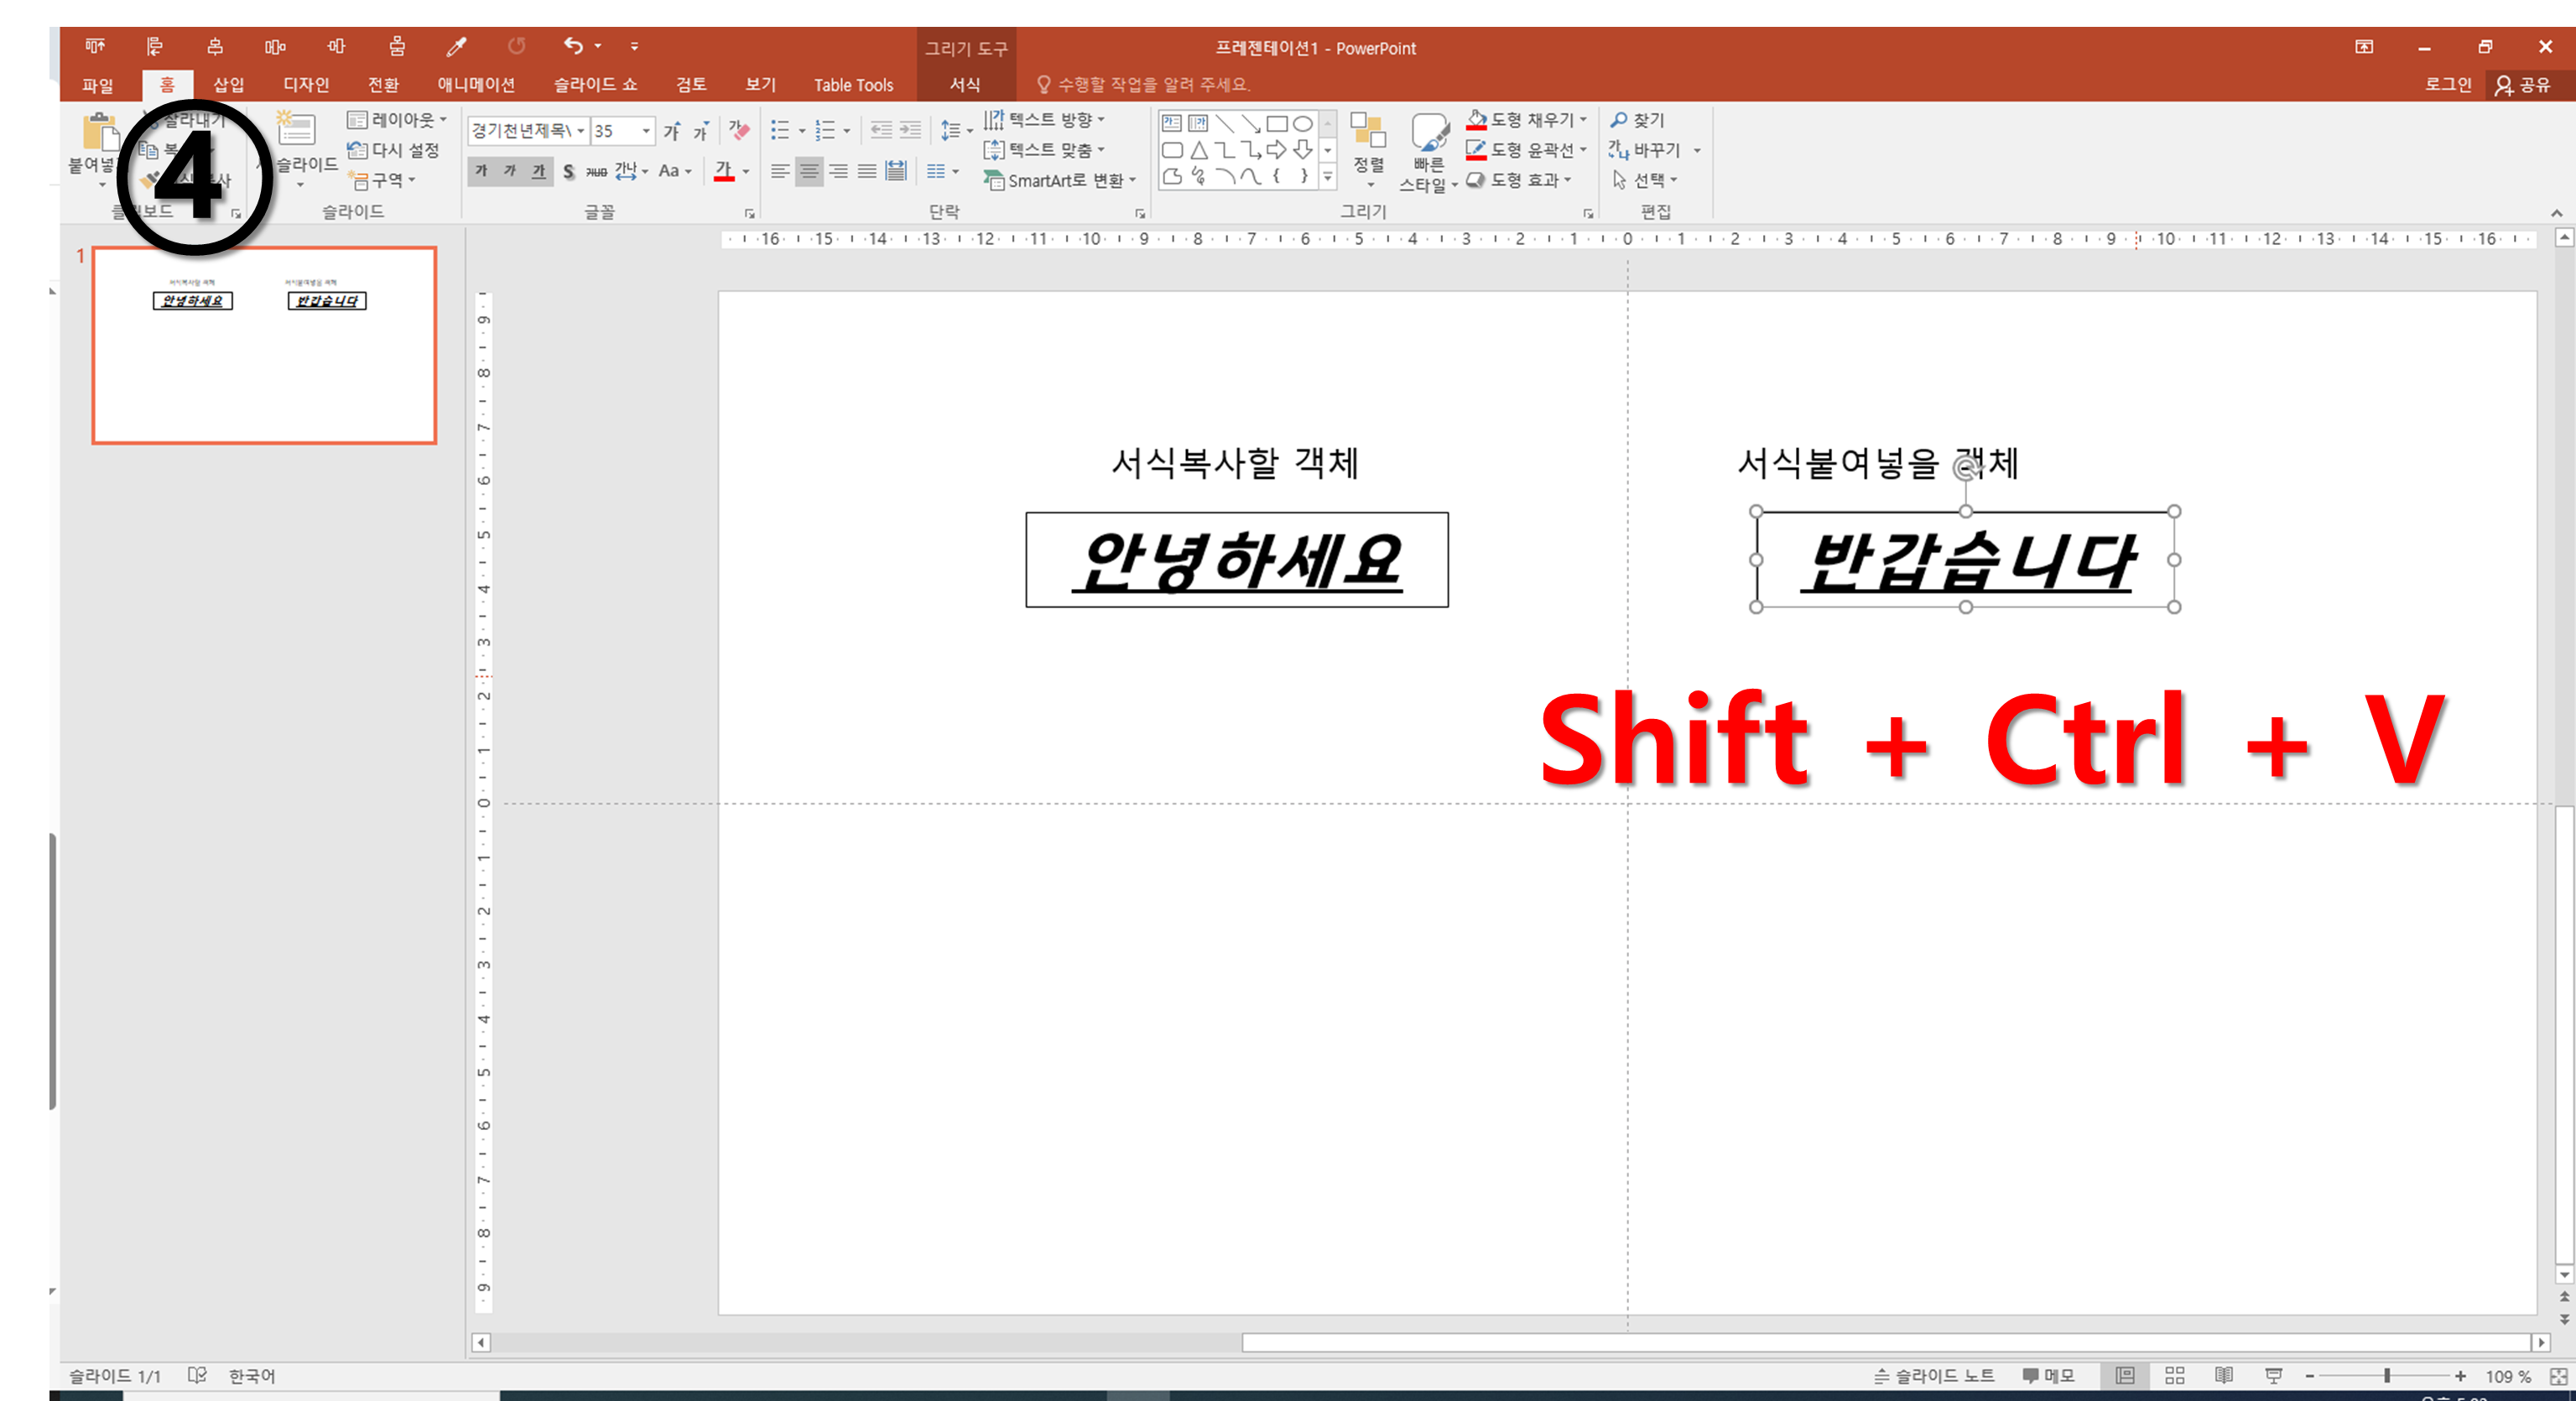Select the oval shape in shapes gallery

click(1302, 124)
